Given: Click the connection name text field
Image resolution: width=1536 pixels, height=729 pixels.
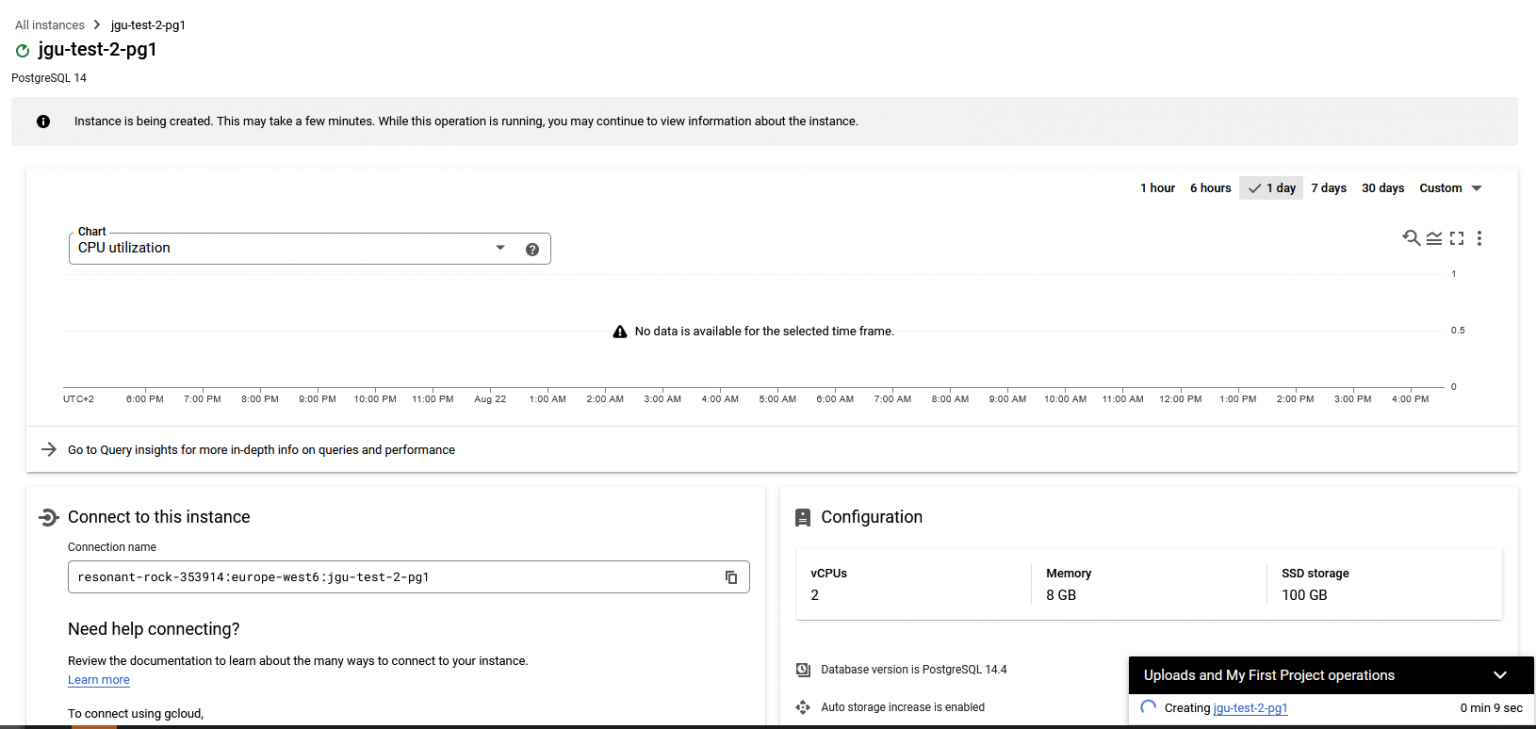Looking at the screenshot, I should [390, 577].
